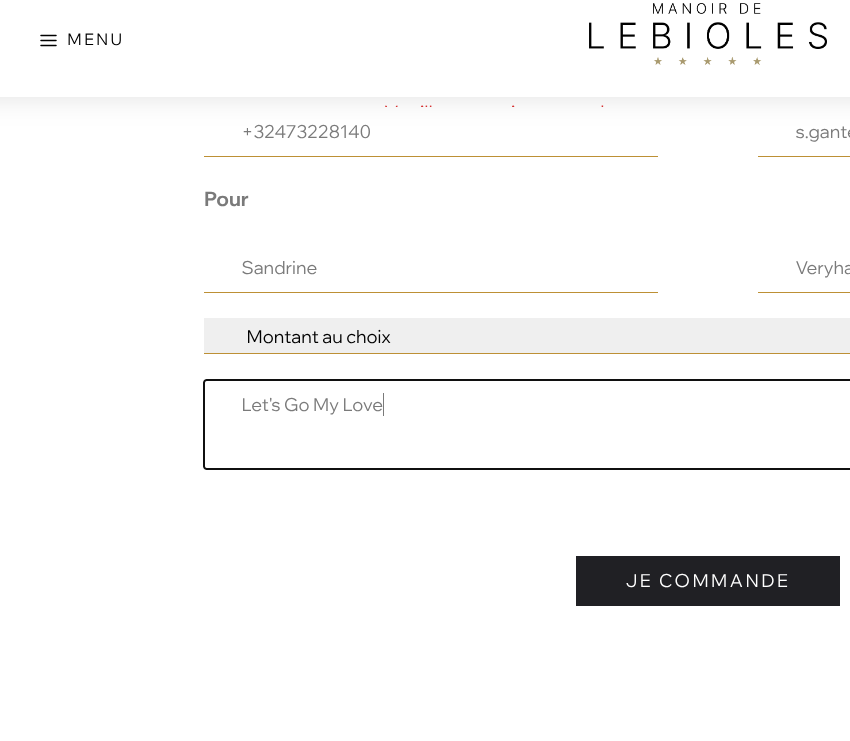The height and width of the screenshot is (741, 850).
Task: Focus the phone field with +32473228140
Action: point(430,132)
